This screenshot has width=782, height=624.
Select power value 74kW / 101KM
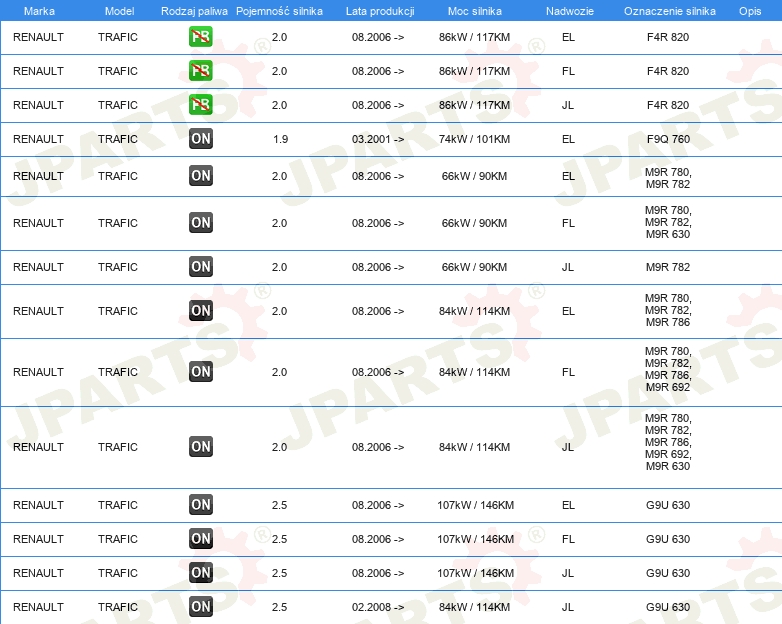pyautogui.click(x=474, y=139)
